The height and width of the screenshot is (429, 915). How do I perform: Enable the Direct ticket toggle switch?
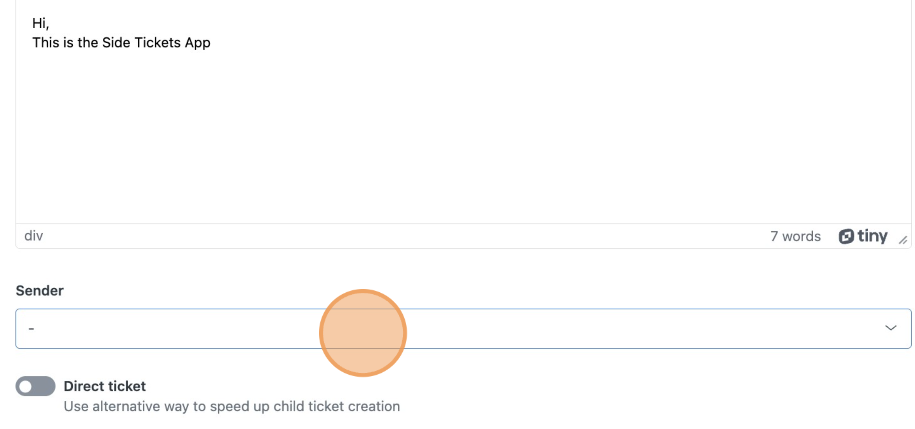35,386
